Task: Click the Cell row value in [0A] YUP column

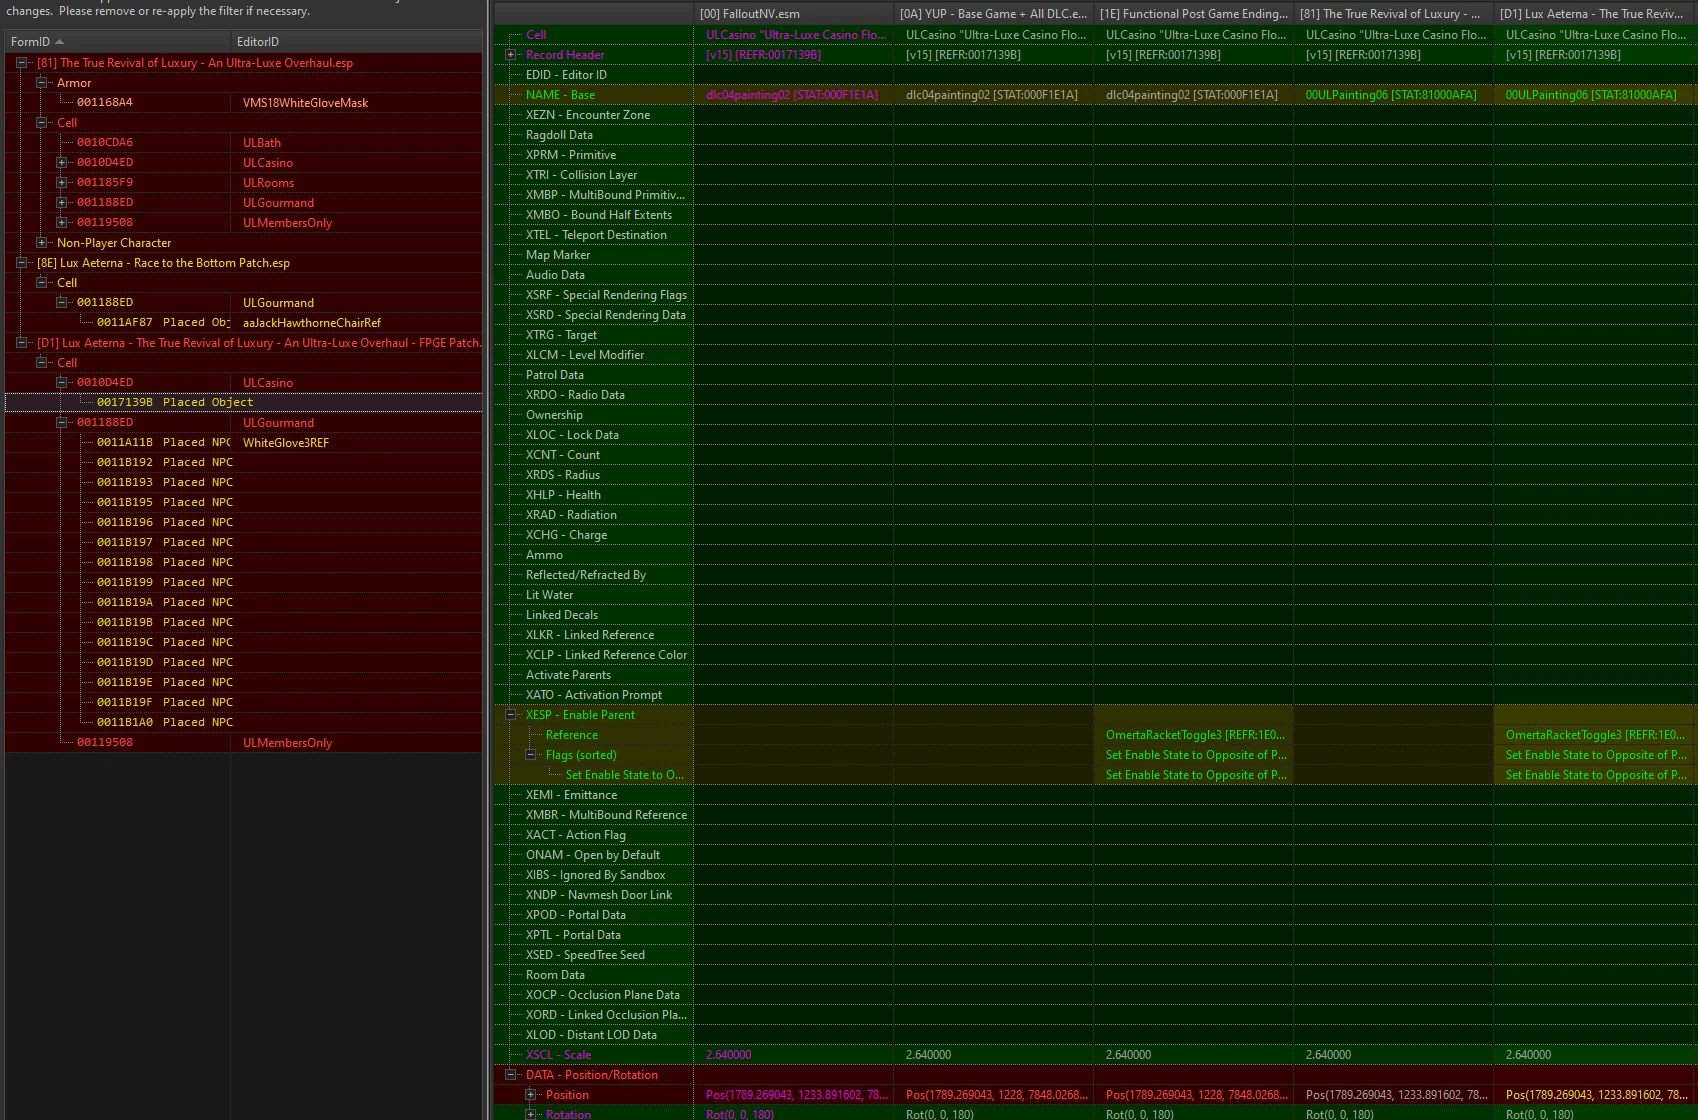Action: point(995,35)
